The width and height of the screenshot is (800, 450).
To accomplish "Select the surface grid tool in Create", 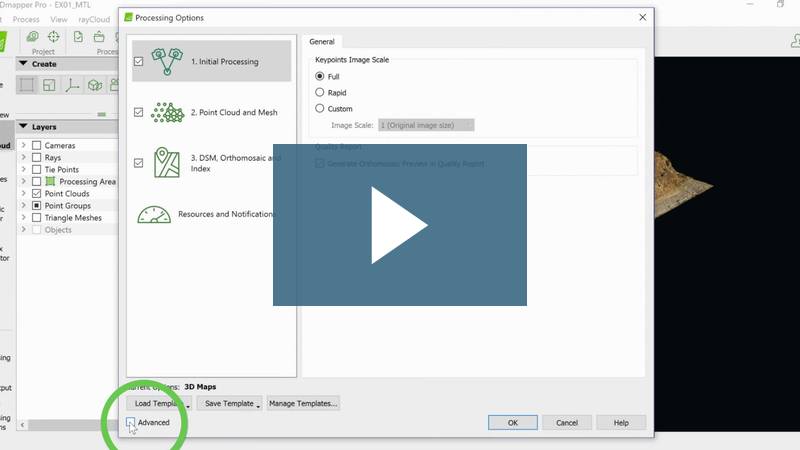I will [x=49, y=85].
